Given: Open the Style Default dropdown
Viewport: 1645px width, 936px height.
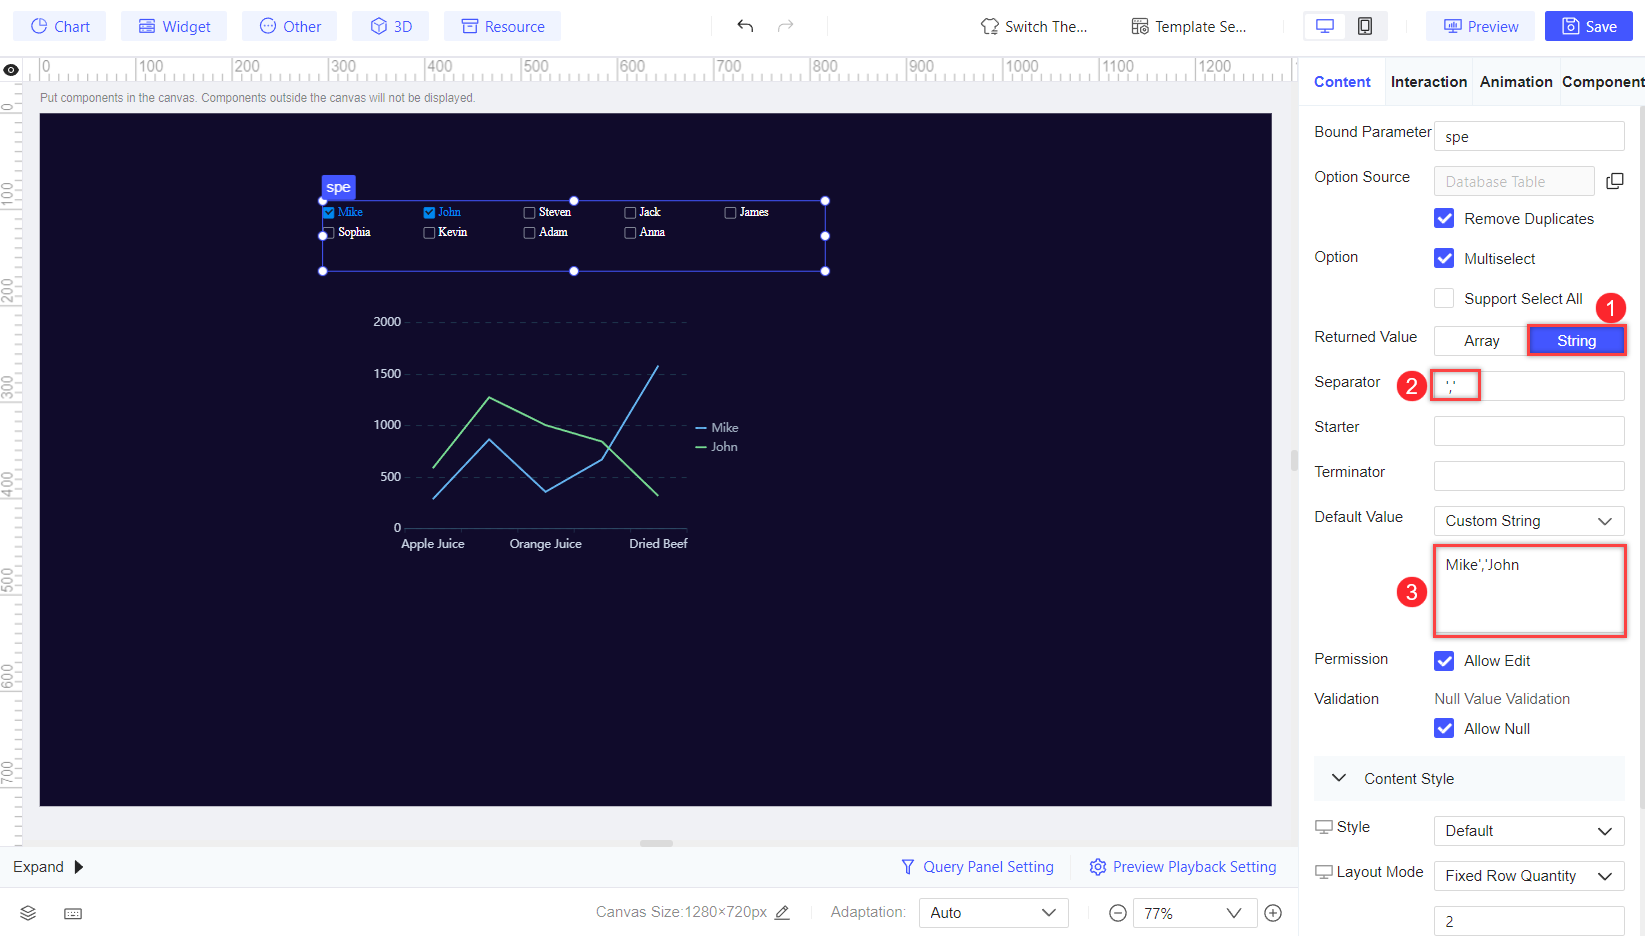Looking at the screenshot, I should pyautogui.click(x=1529, y=831).
